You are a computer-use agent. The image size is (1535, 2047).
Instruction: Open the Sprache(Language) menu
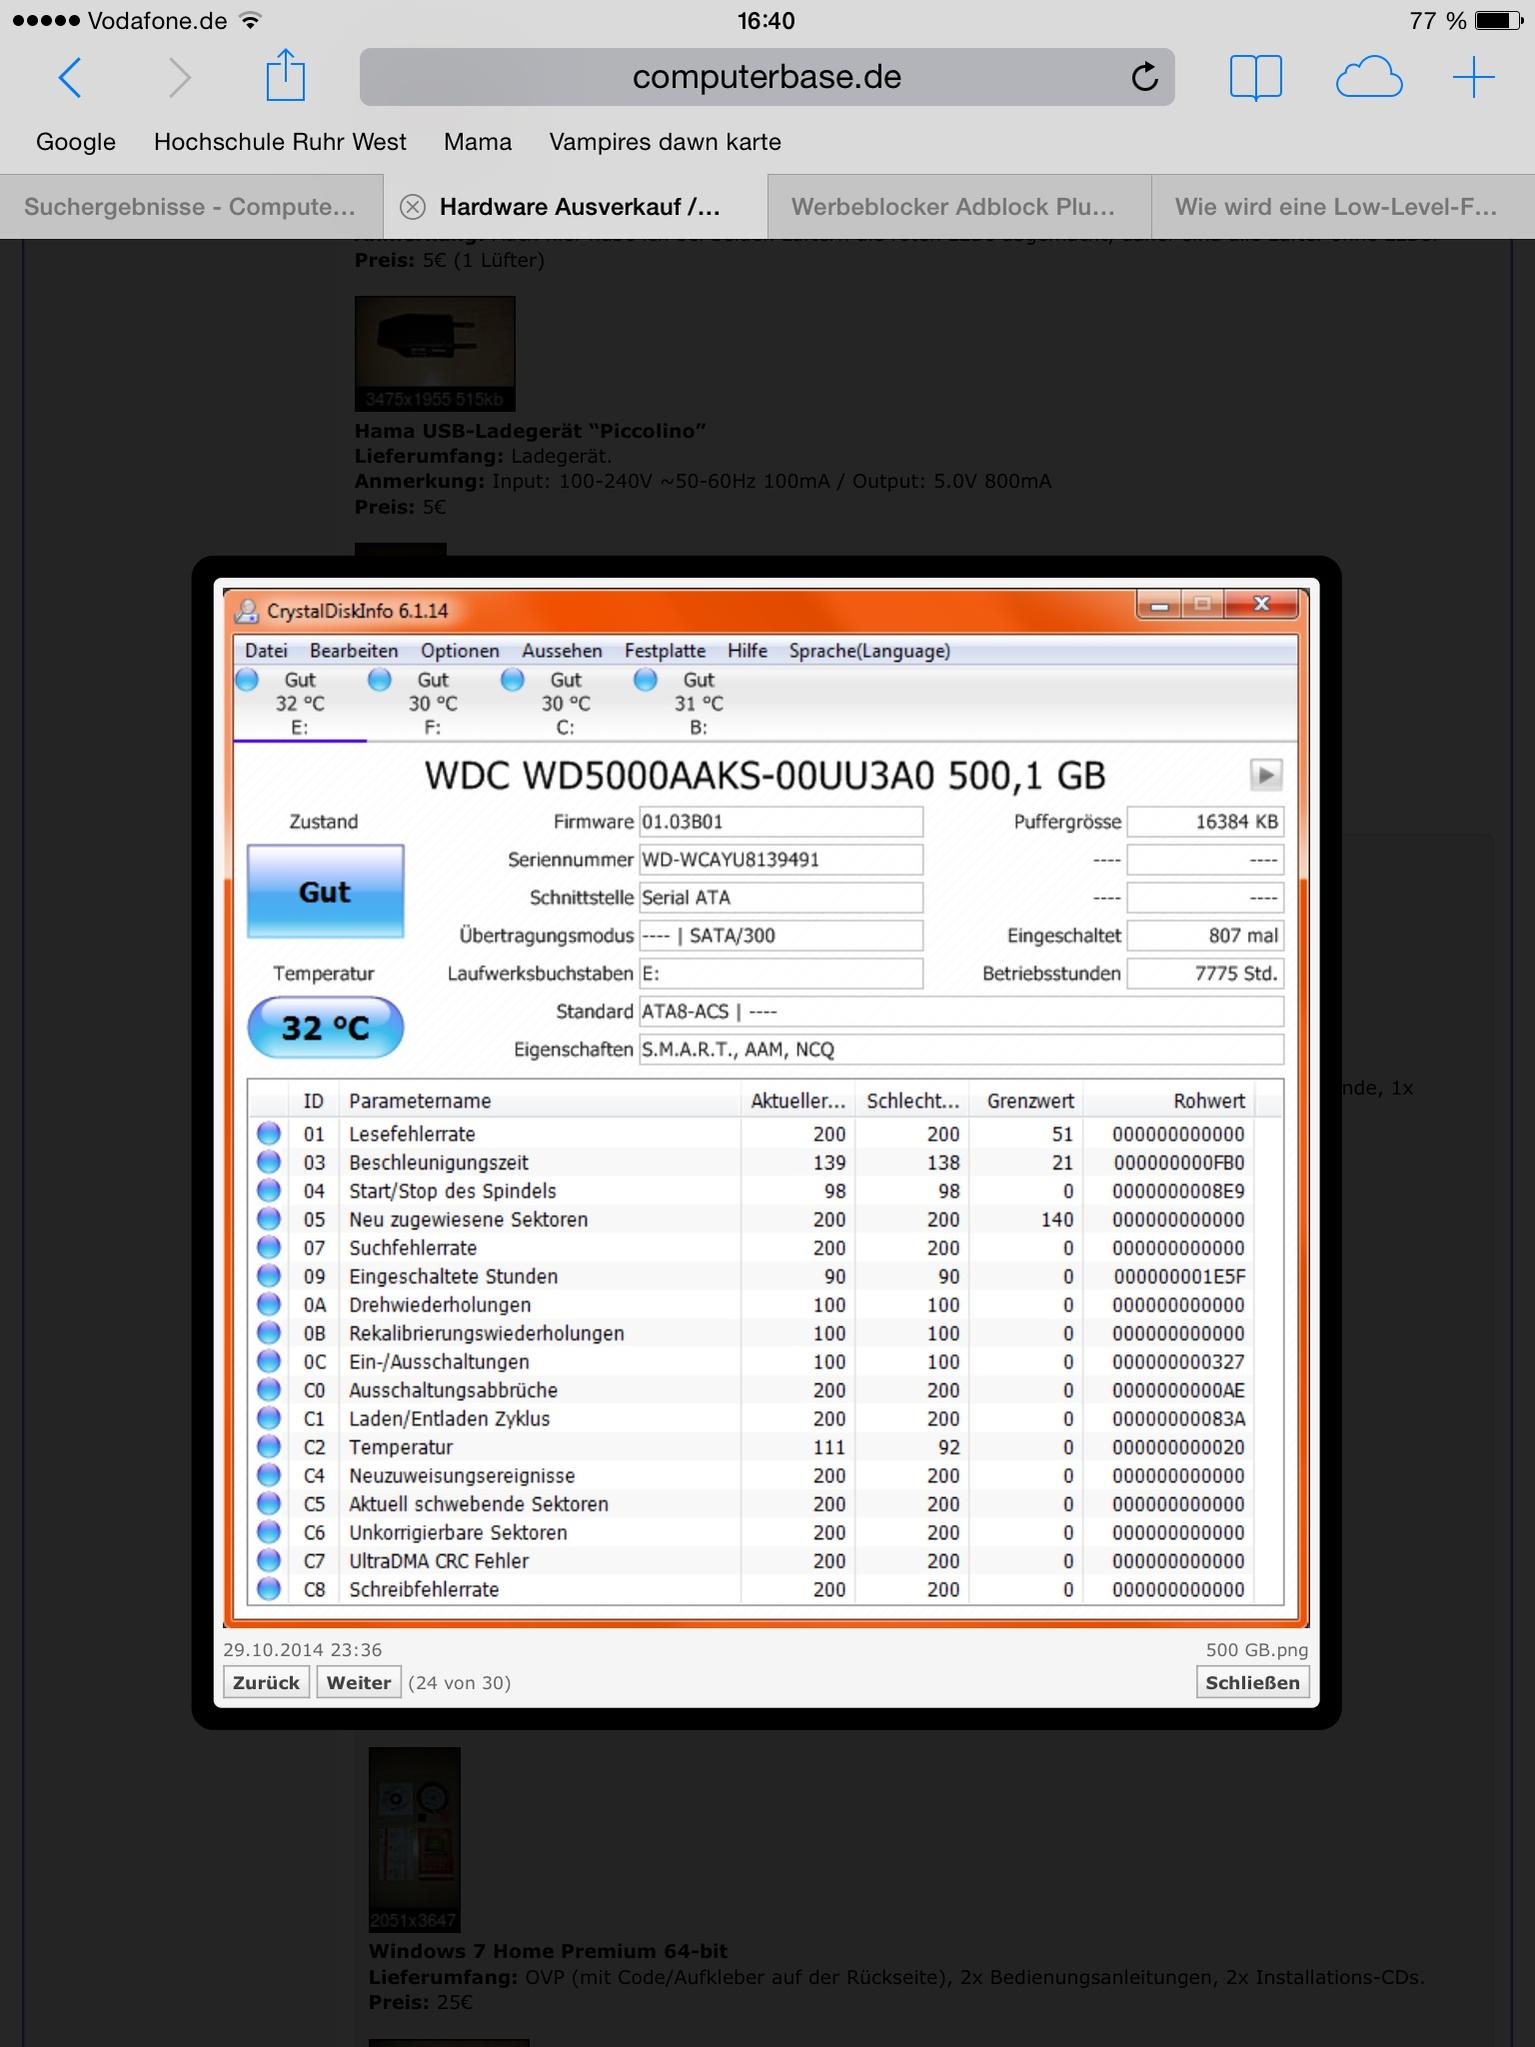[x=869, y=651]
